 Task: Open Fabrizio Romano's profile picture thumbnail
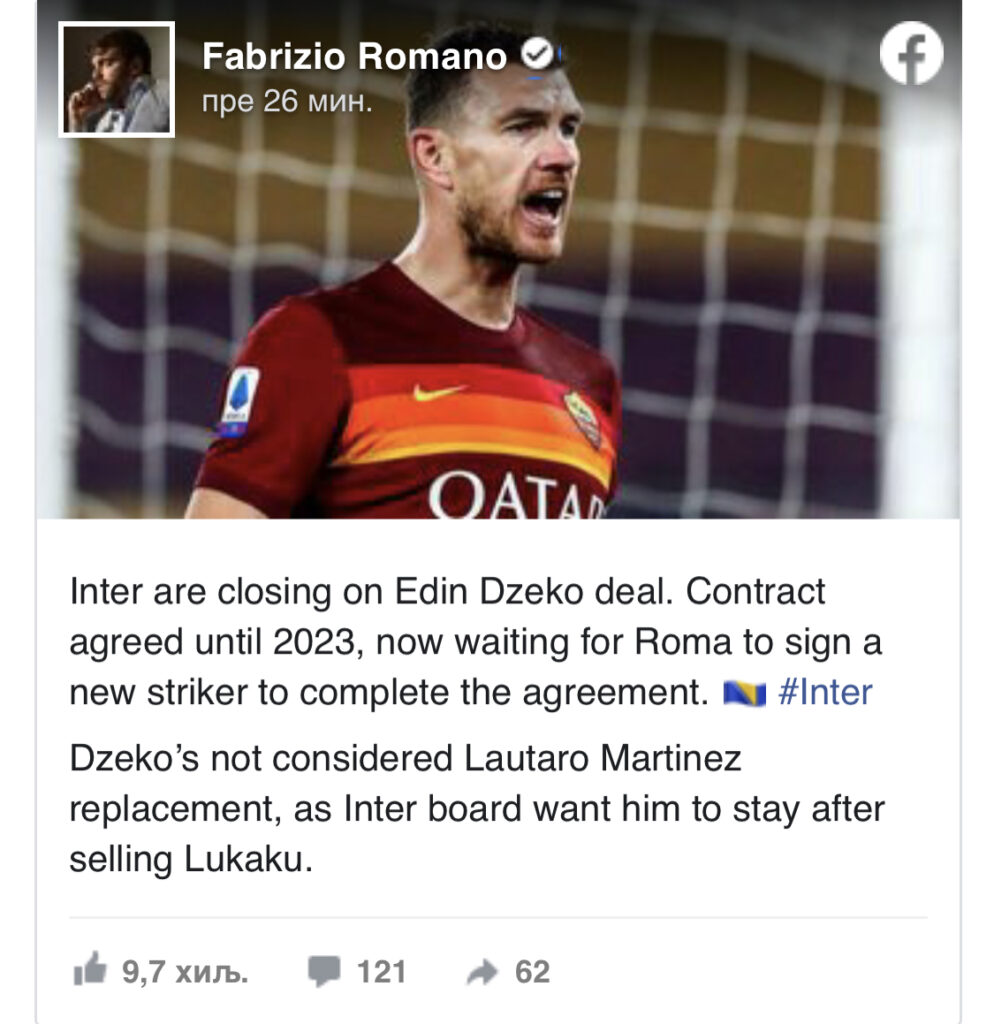[x=116, y=80]
